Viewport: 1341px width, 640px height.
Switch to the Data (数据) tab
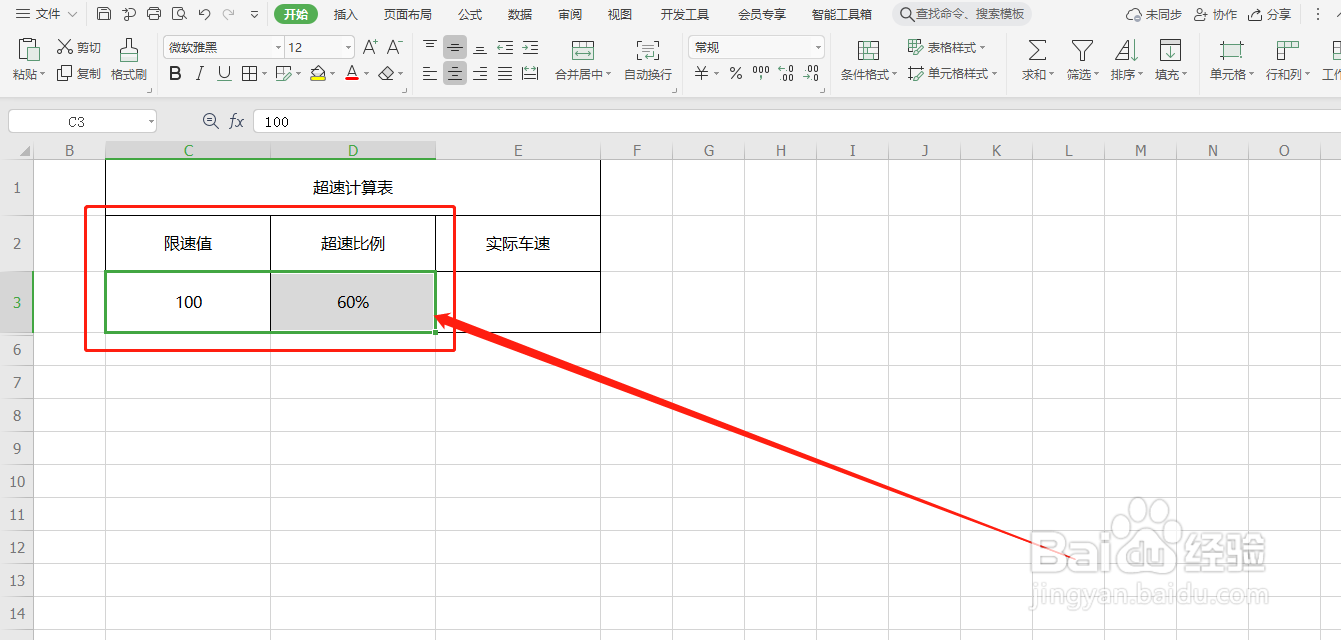[x=520, y=14]
